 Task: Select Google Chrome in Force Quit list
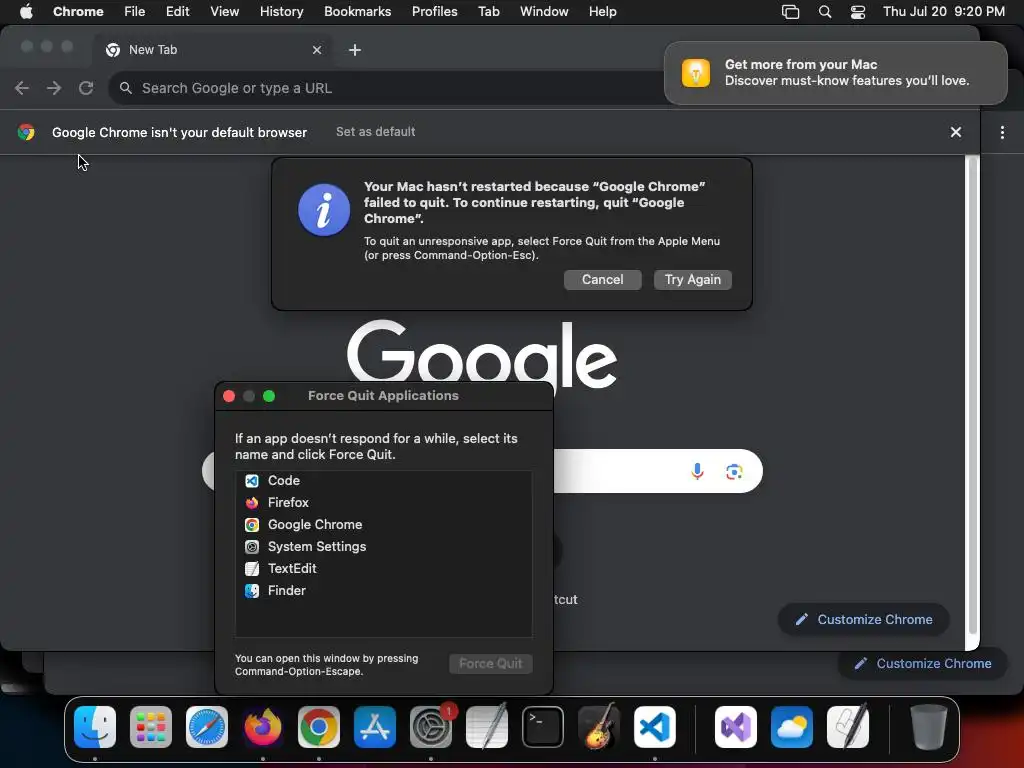click(x=383, y=524)
